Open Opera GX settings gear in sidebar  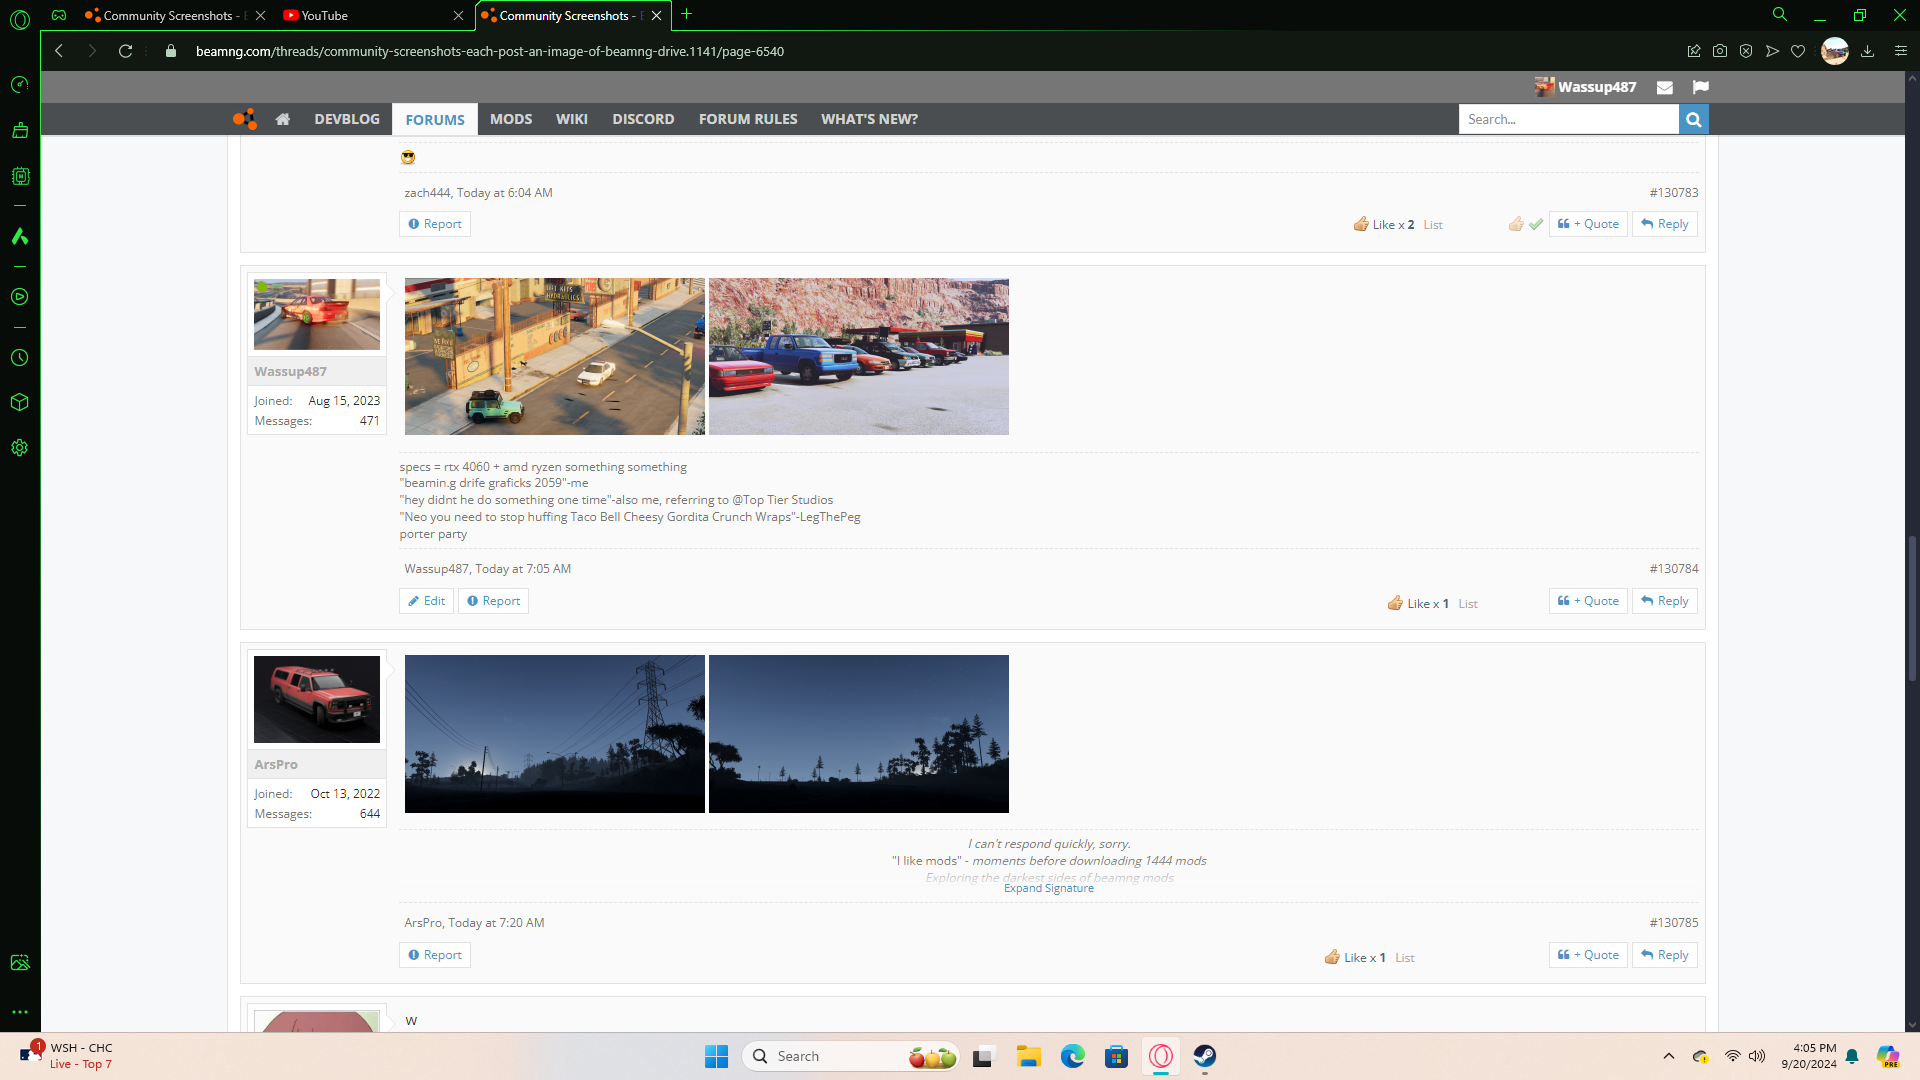19,448
